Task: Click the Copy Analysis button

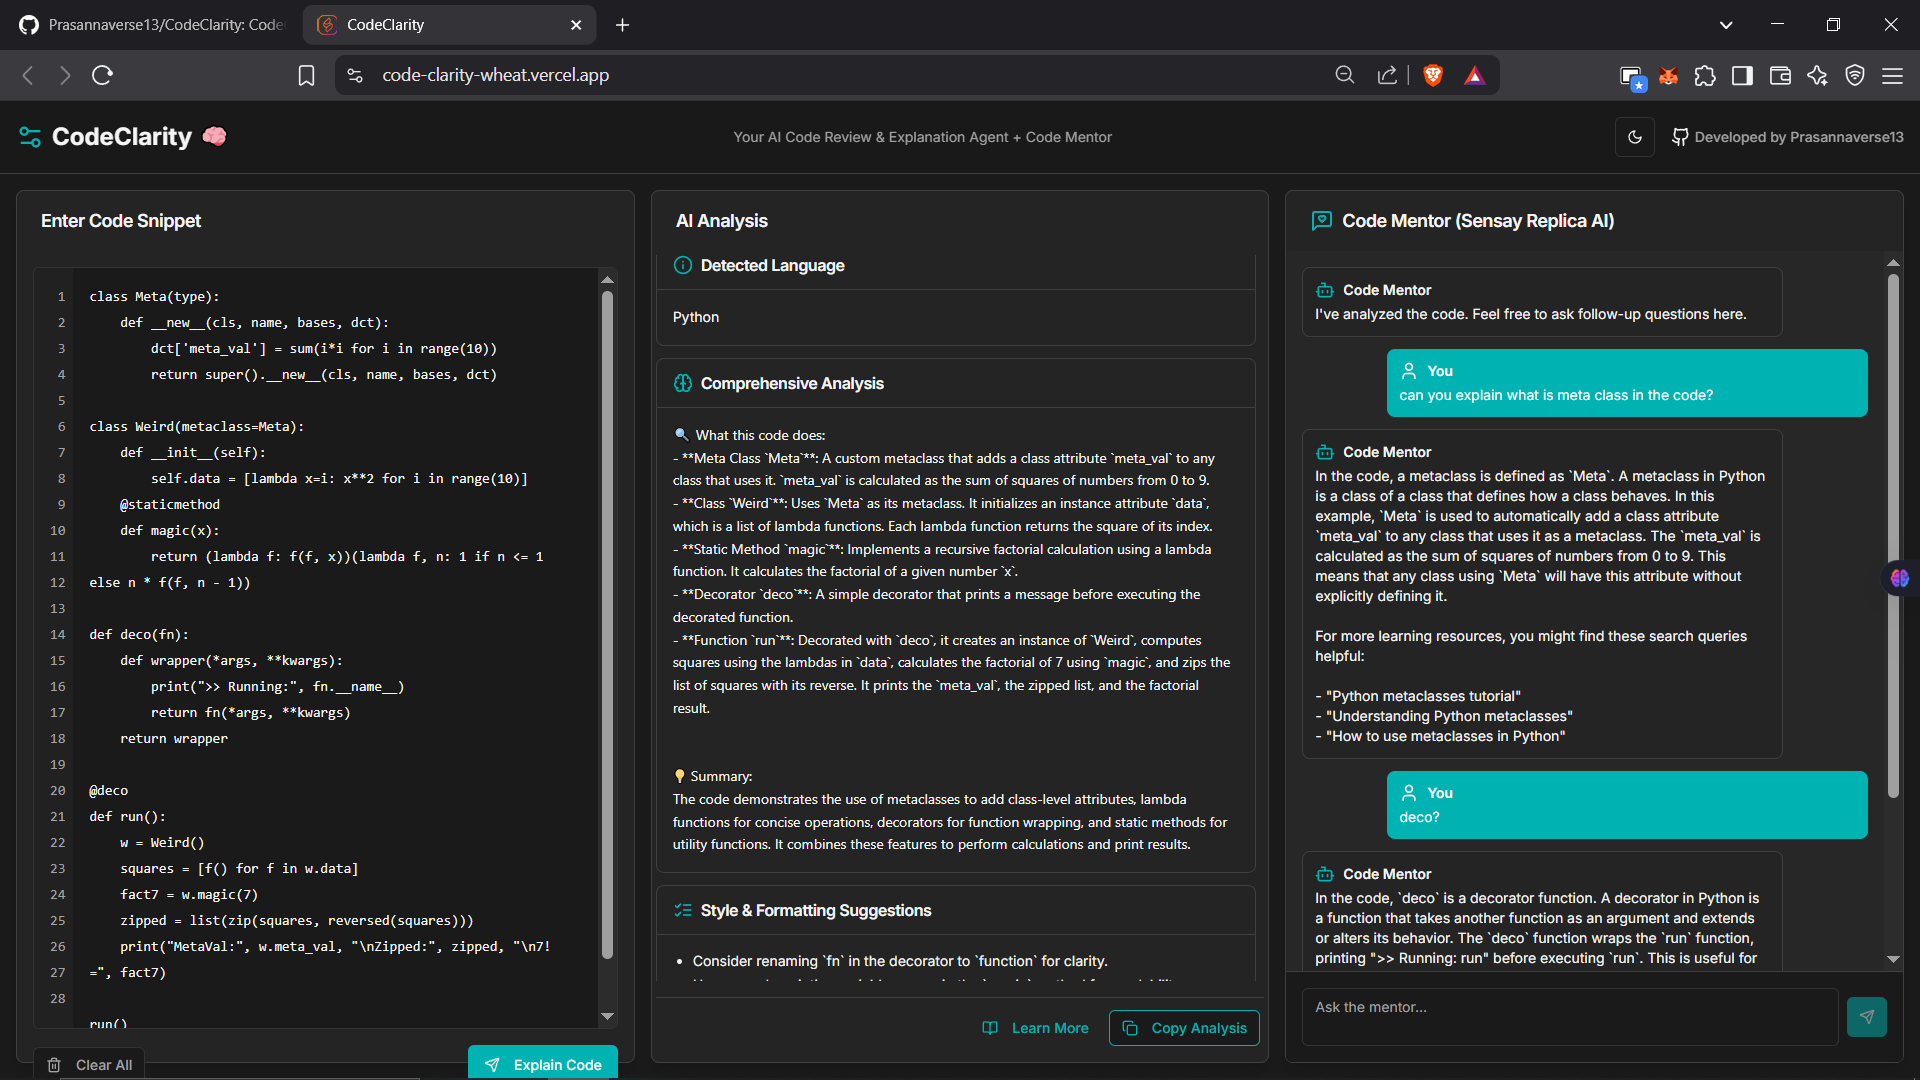Action: tap(1183, 1027)
